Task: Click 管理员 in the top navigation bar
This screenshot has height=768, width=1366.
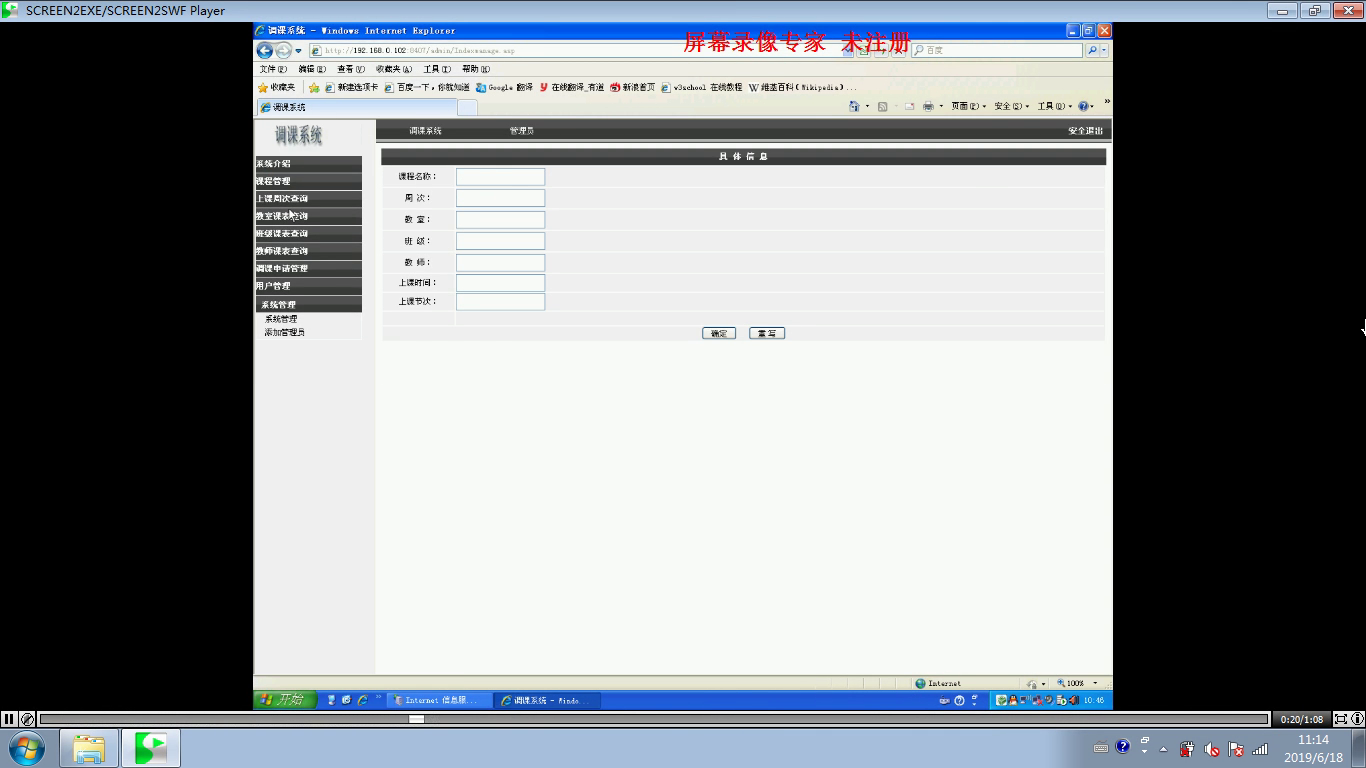Action: [521, 131]
